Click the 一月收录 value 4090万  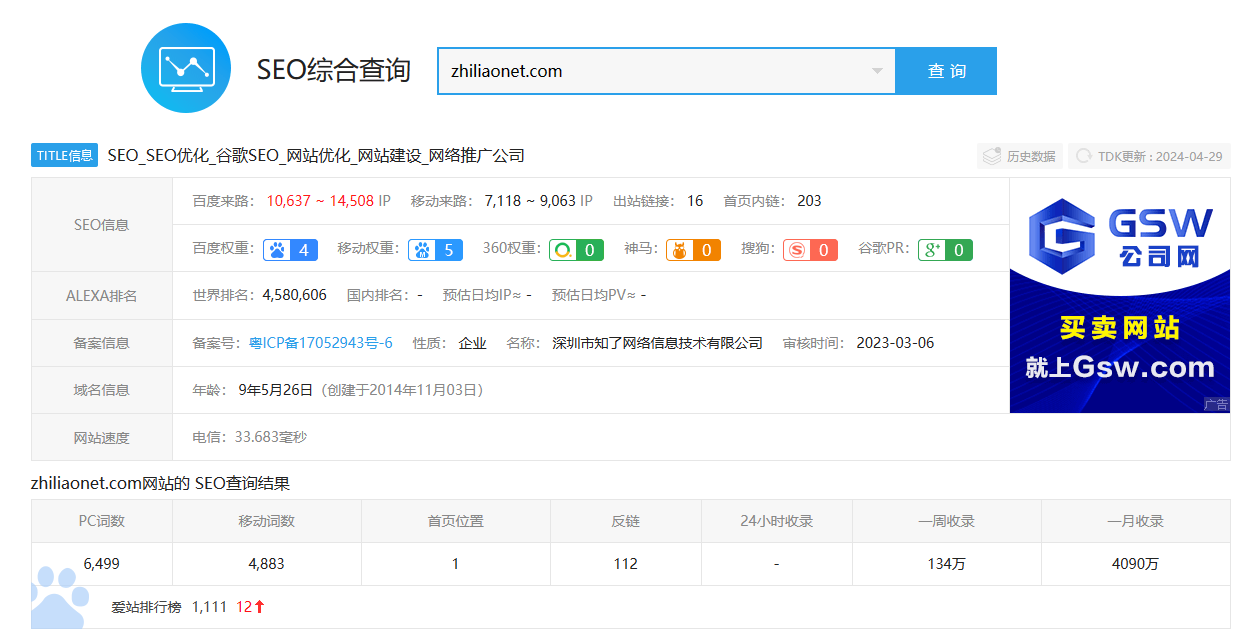[1135, 564]
